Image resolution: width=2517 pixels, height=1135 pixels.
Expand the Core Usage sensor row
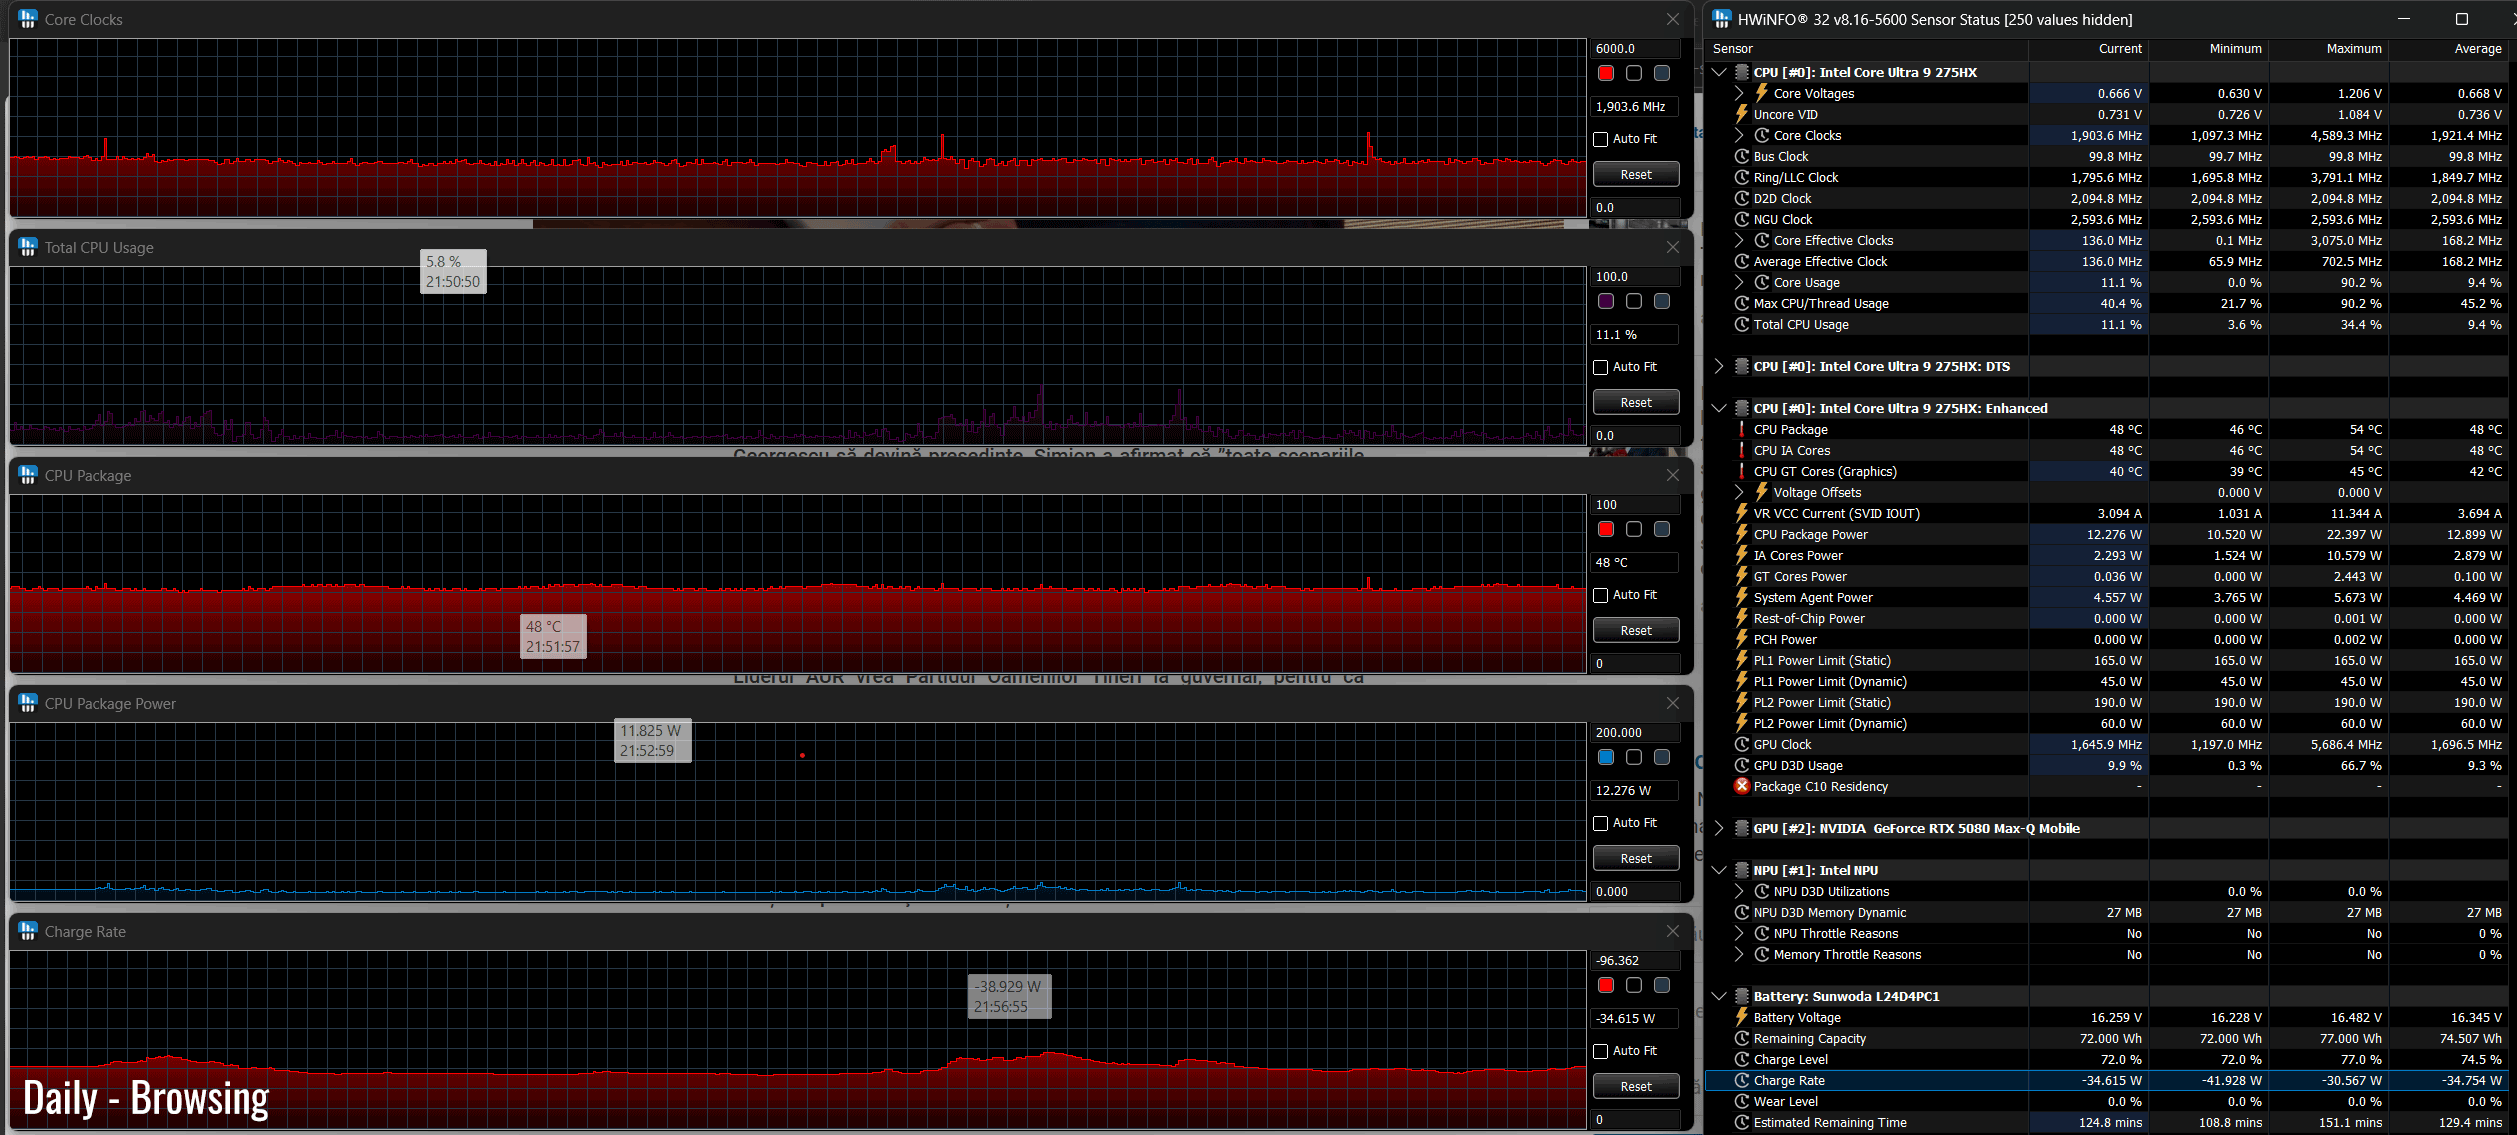tap(1739, 282)
